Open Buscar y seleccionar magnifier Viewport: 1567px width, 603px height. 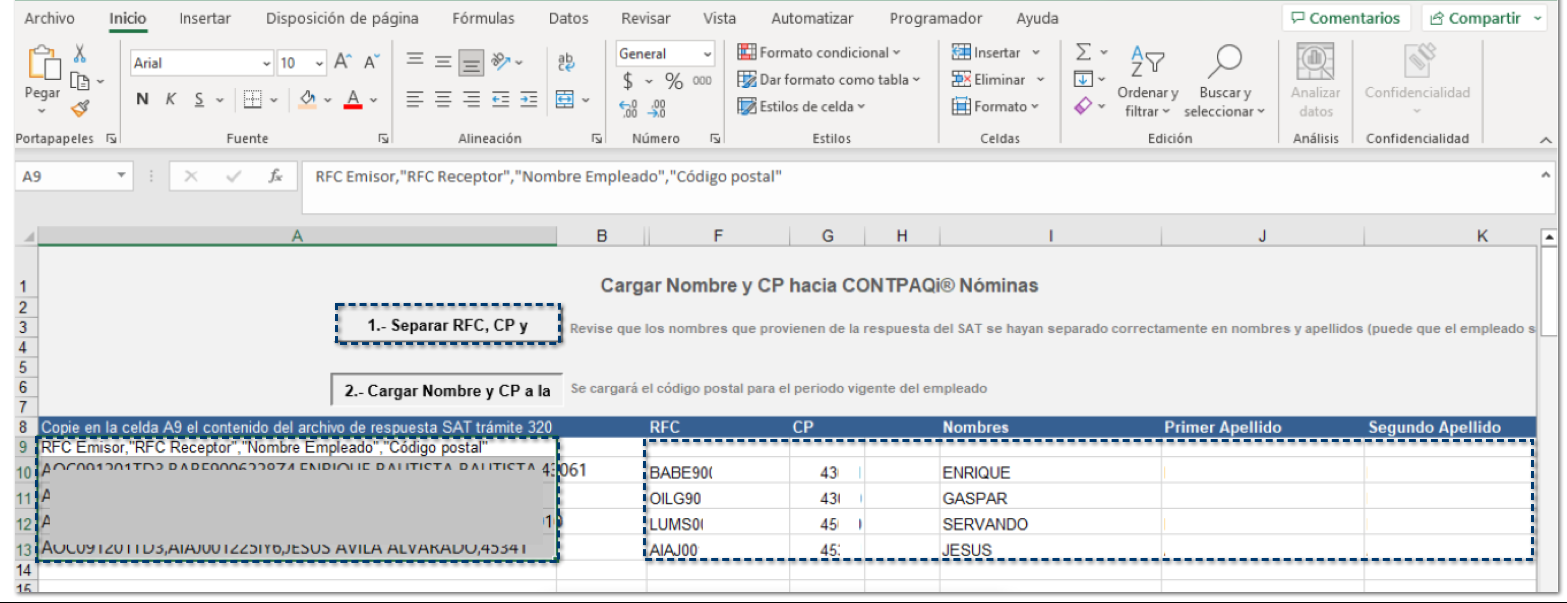(x=1225, y=82)
